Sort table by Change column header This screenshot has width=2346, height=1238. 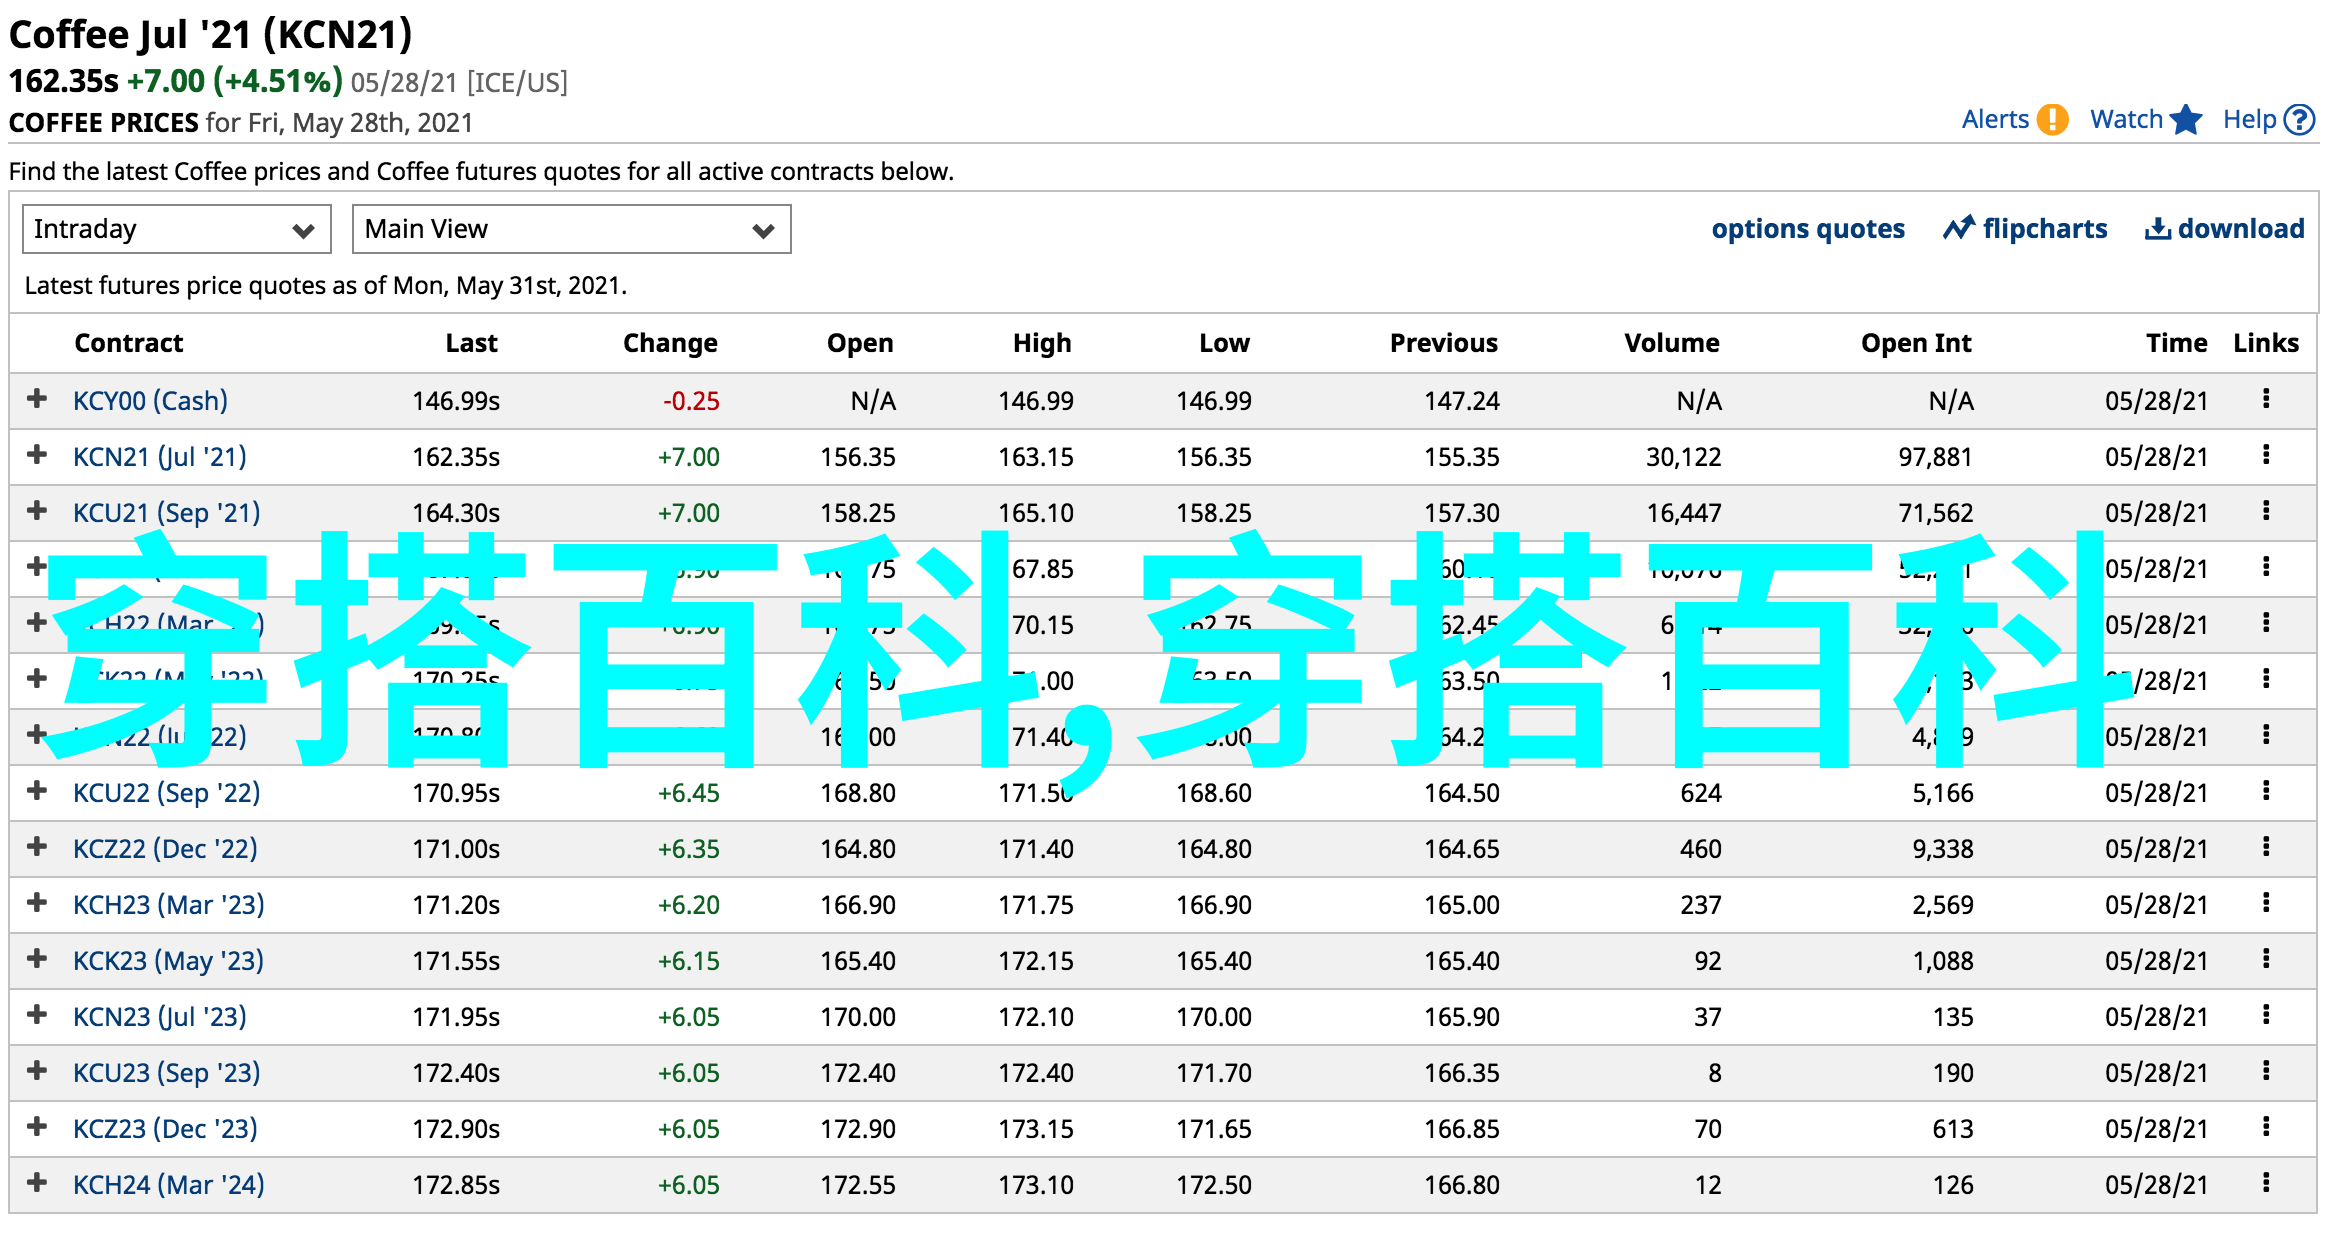(669, 343)
